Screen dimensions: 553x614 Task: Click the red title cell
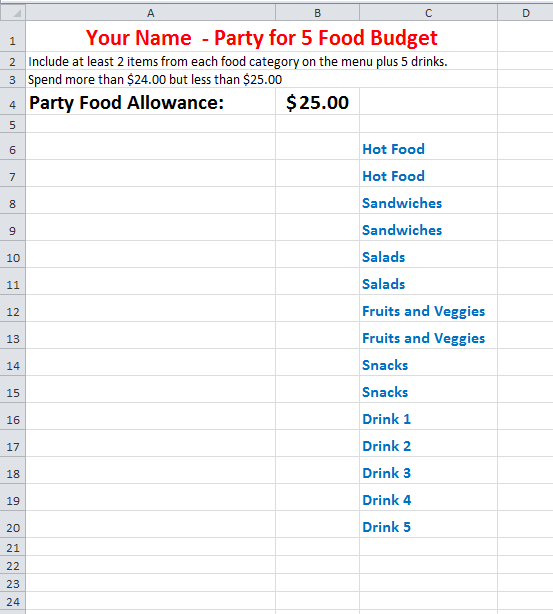pyautogui.click(x=262, y=36)
